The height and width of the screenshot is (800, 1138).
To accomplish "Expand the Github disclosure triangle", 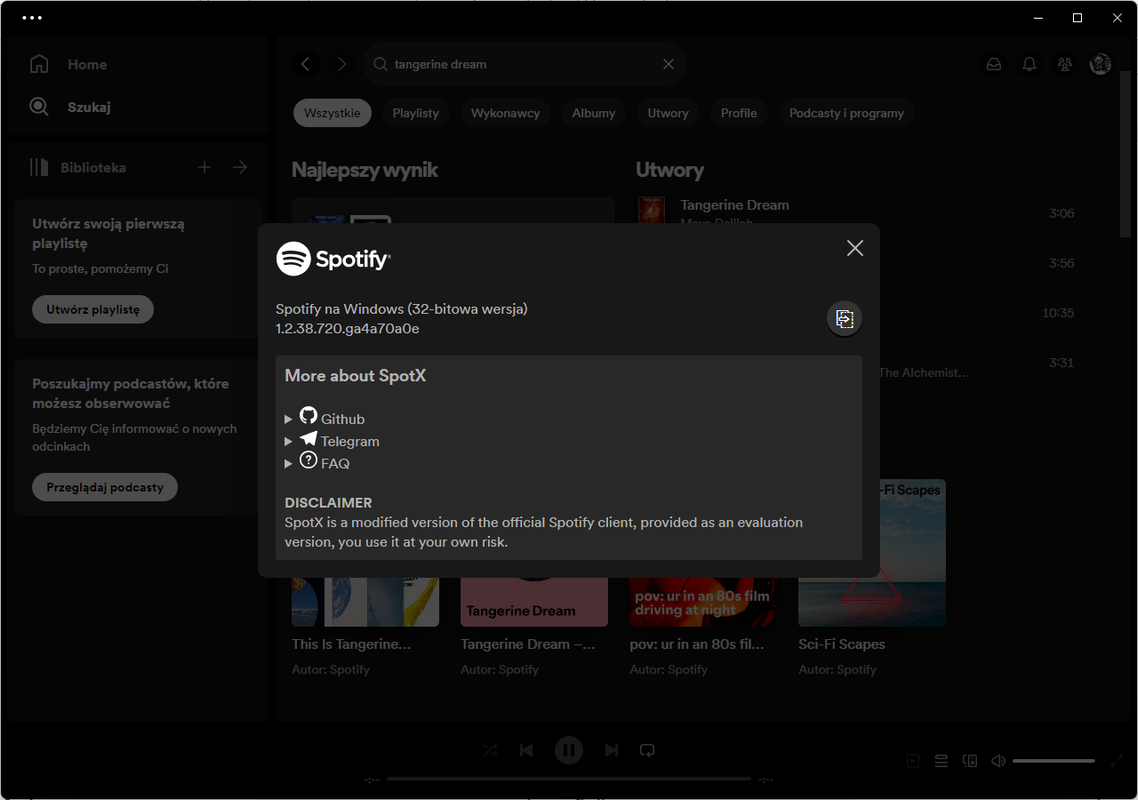I will tap(288, 420).
